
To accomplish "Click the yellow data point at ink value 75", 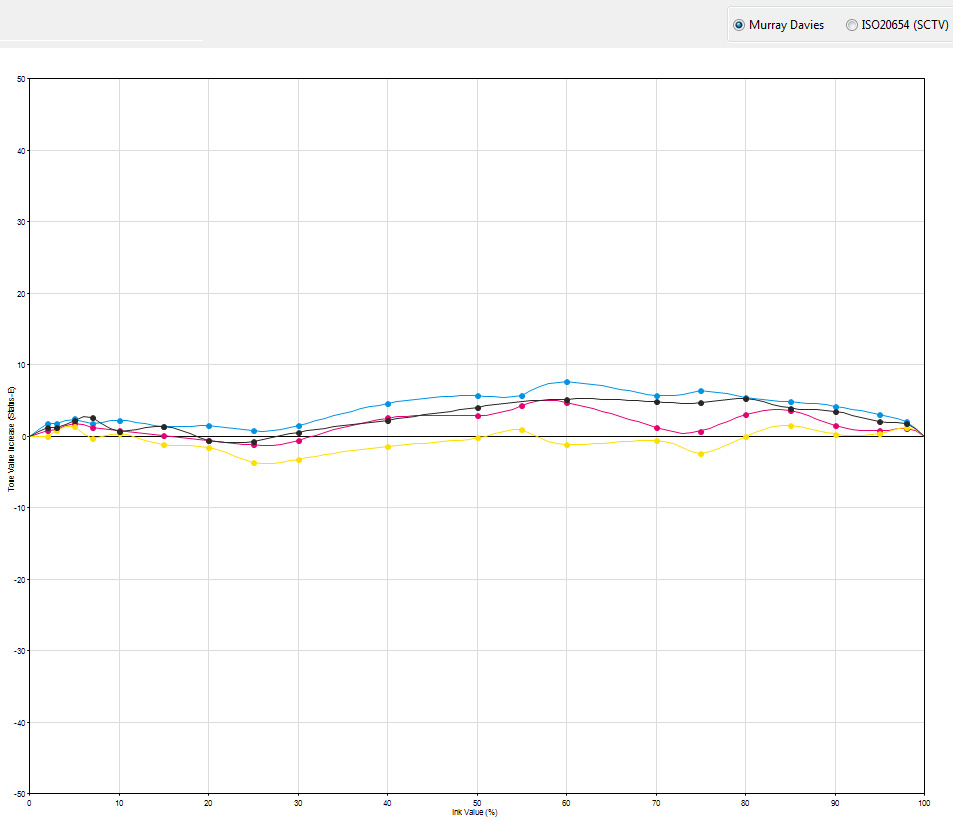I will click(x=701, y=454).
